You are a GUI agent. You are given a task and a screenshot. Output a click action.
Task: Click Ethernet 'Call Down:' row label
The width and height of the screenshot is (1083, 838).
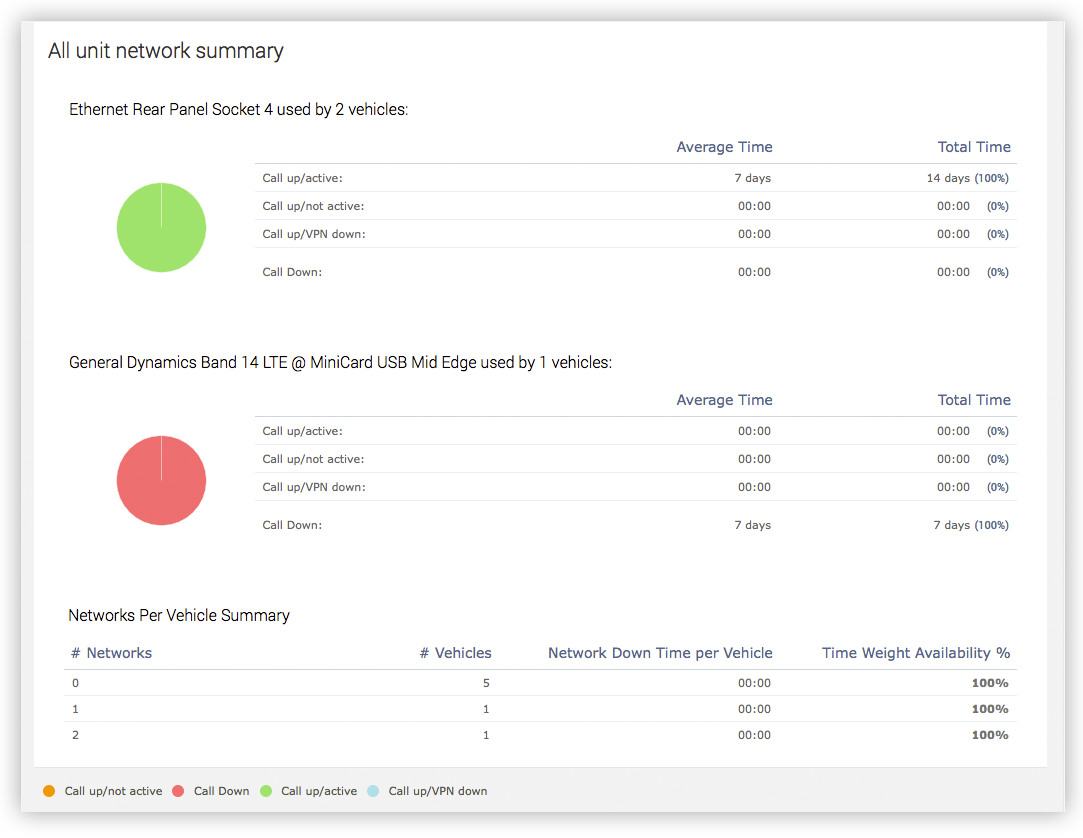[292, 272]
